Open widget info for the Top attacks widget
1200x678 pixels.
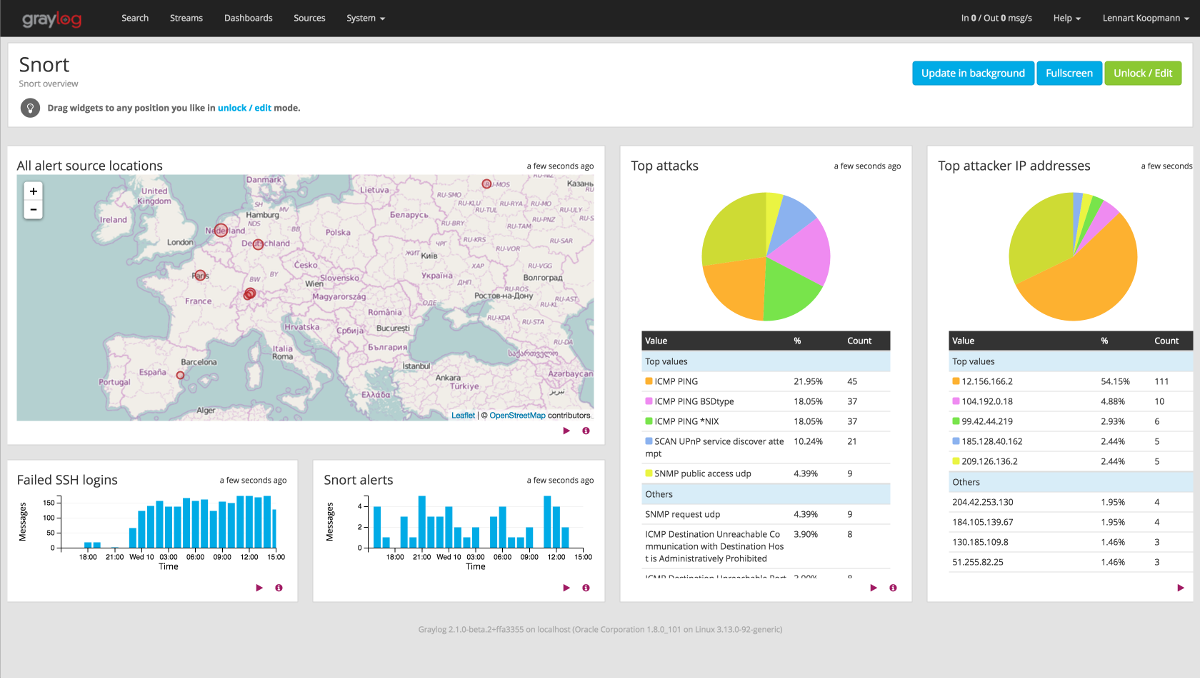[x=892, y=588]
